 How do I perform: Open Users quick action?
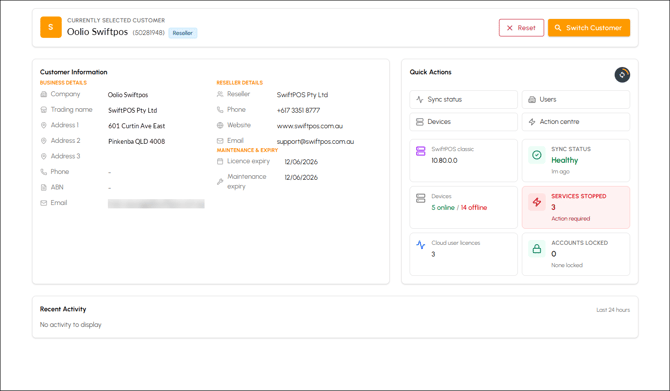(576, 99)
